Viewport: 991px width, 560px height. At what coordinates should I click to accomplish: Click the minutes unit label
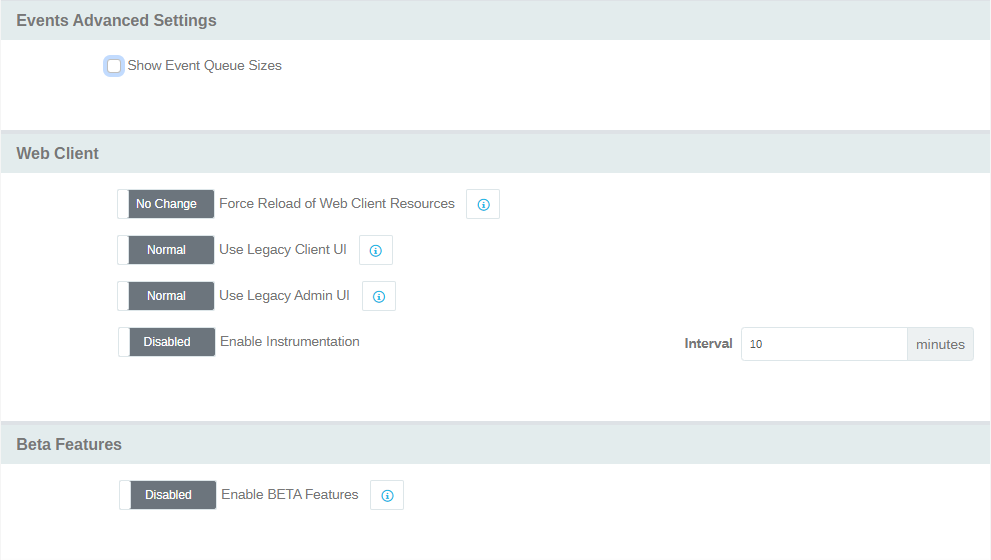[940, 344]
